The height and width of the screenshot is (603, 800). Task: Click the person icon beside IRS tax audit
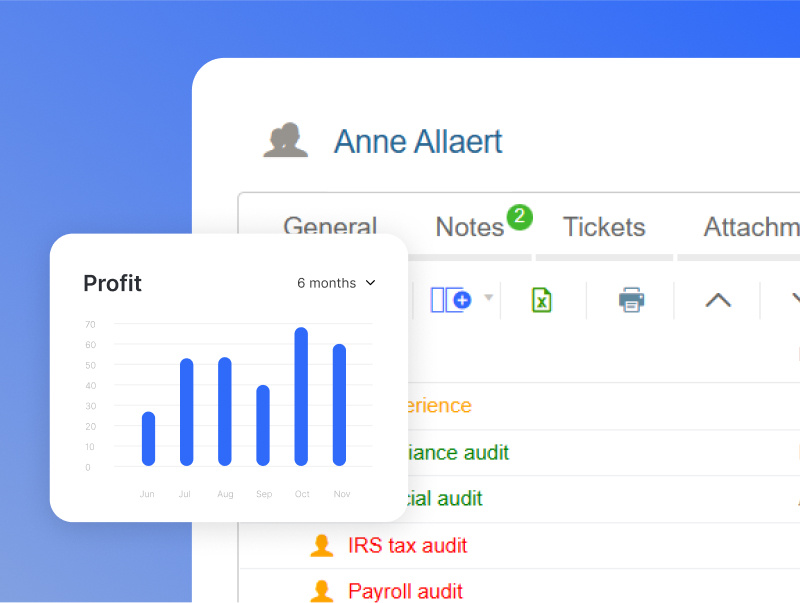point(322,545)
